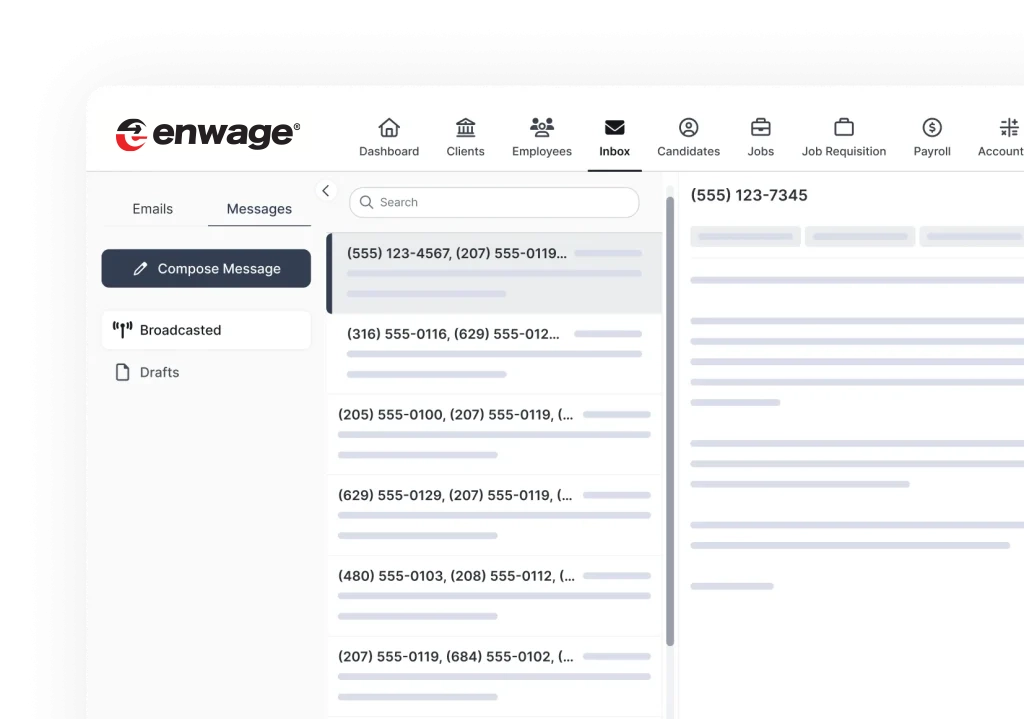Open the Drafts folder
Viewport: 1024px width, 719px height.
click(x=159, y=372)
